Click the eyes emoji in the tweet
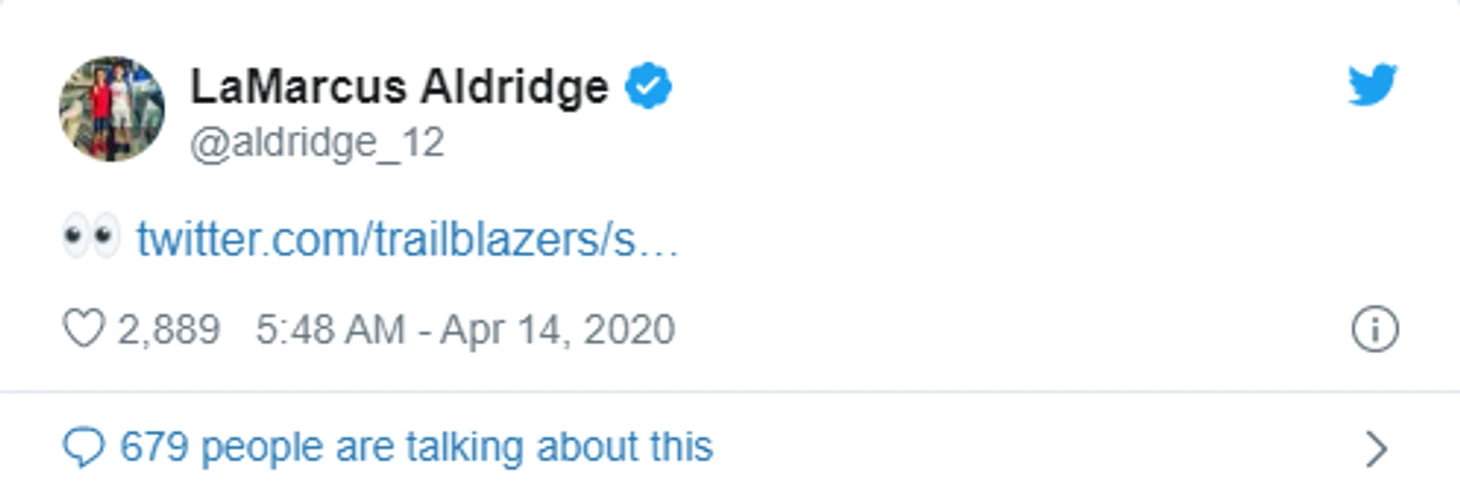Viewport: 1460px width, 493px height. click(x=90, y=238)
